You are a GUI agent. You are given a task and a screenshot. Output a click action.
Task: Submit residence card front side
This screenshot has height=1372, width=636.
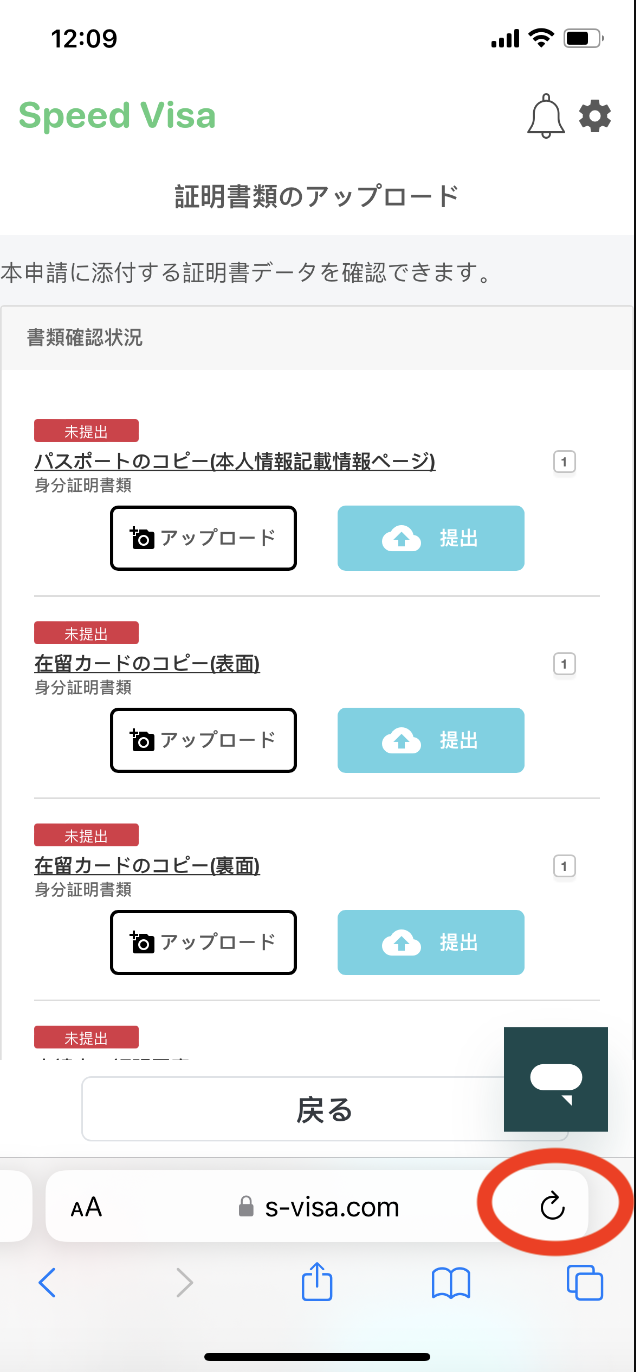click(x=431, y=740)
